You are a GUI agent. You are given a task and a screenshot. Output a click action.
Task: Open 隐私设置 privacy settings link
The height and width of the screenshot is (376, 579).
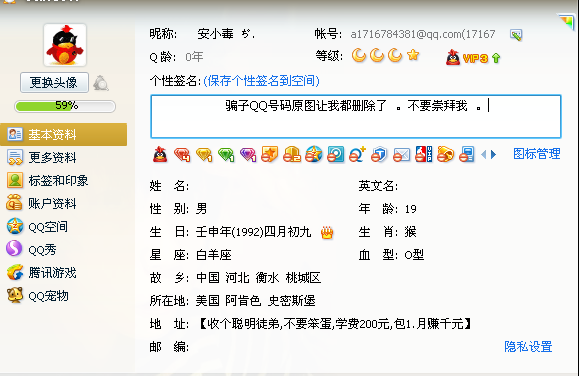[x=528, y=346]
